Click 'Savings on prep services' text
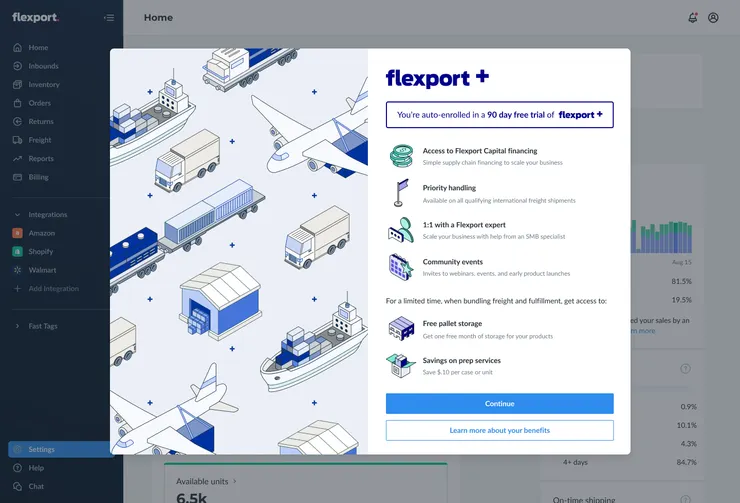This screenshot has height=503, width=740. pos(462,360)
